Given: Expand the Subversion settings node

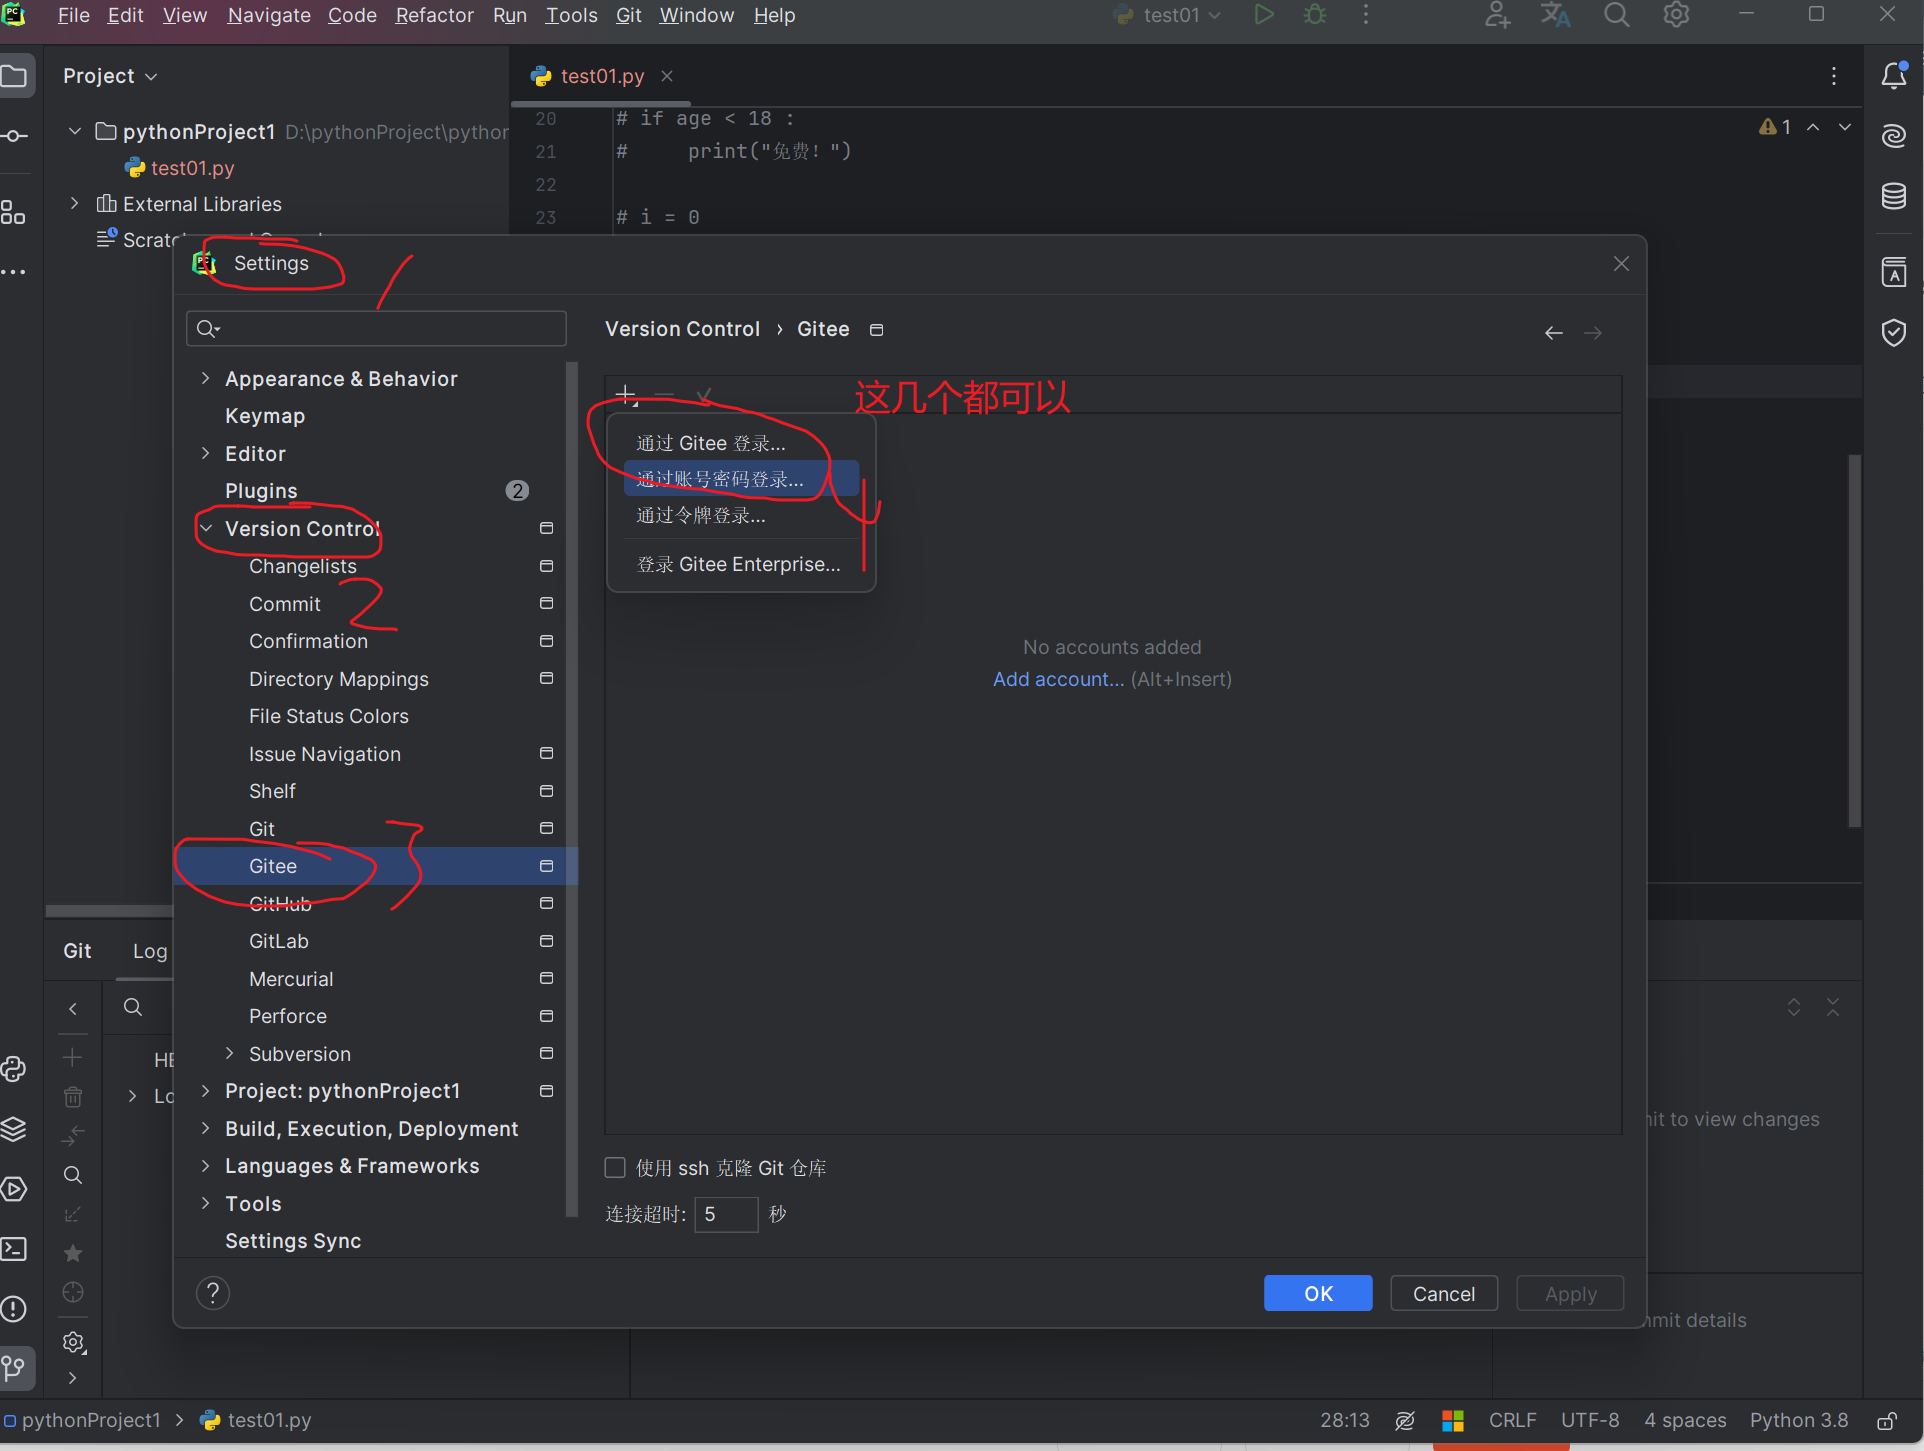Looking at the screenshot, I should (229, 1053).
